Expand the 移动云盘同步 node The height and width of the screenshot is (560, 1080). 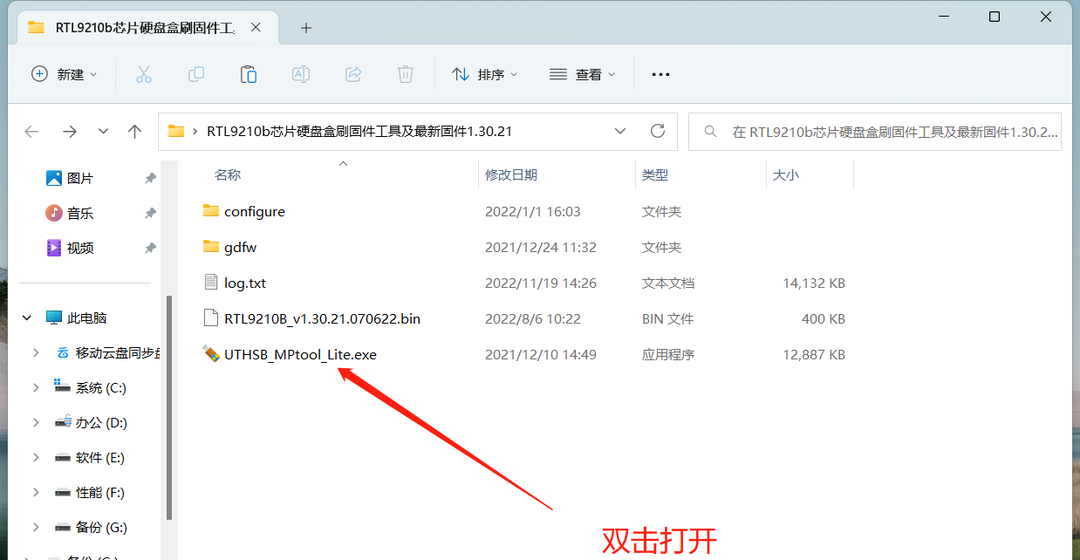(x=36, y=353)
